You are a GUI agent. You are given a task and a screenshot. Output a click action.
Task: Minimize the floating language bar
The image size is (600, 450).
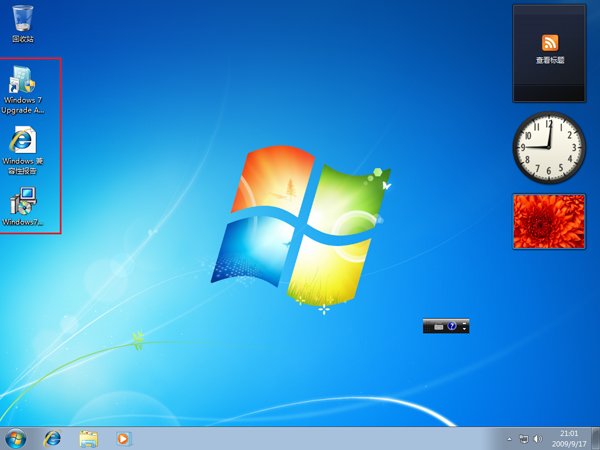(x=464, y=323)
